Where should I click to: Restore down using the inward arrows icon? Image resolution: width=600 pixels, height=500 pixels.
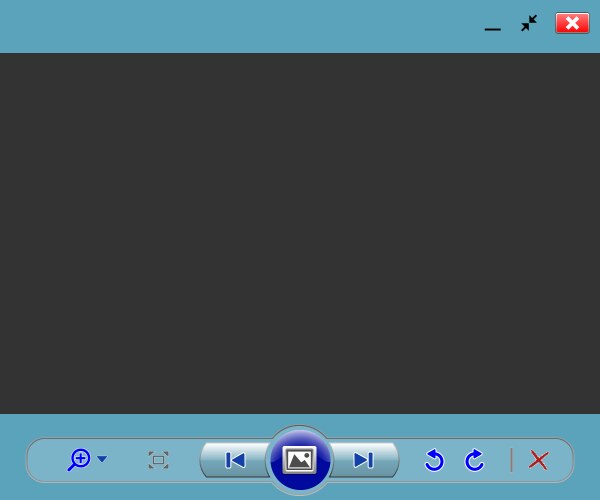click(x=529, y=23)
